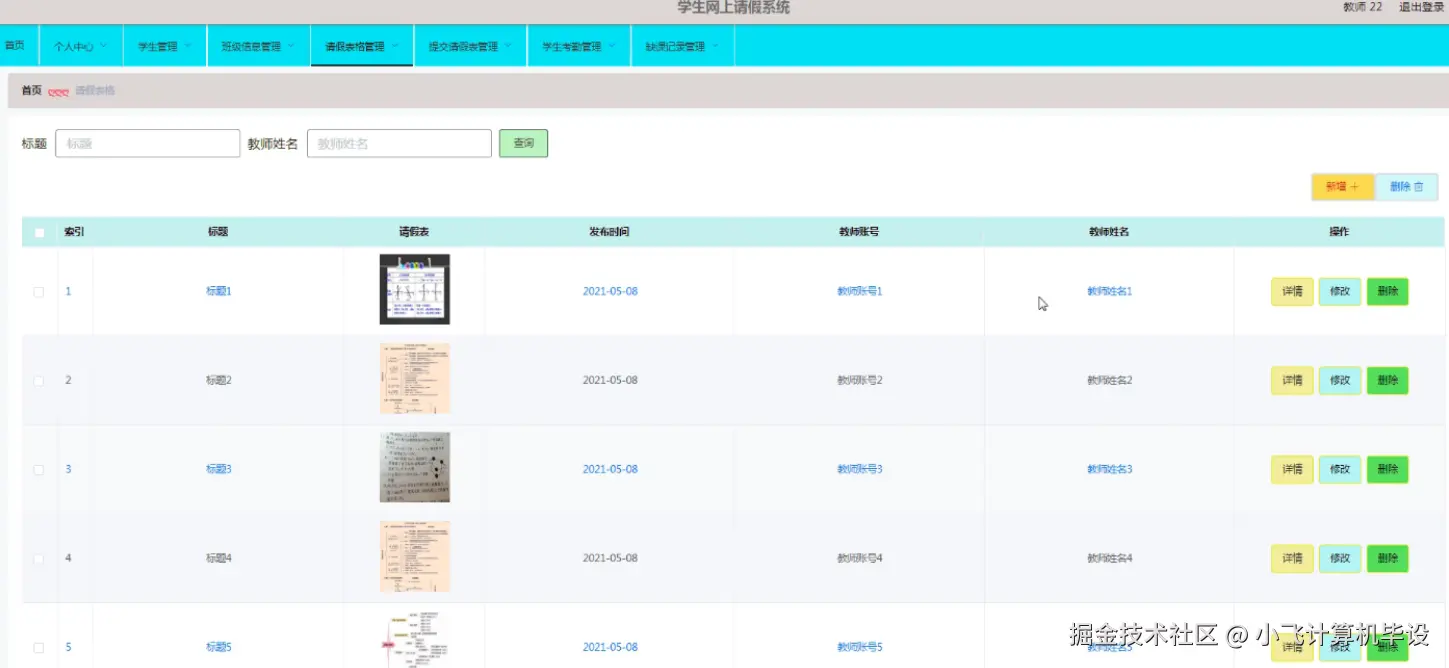Click the 索引 column header

point(74,232)
